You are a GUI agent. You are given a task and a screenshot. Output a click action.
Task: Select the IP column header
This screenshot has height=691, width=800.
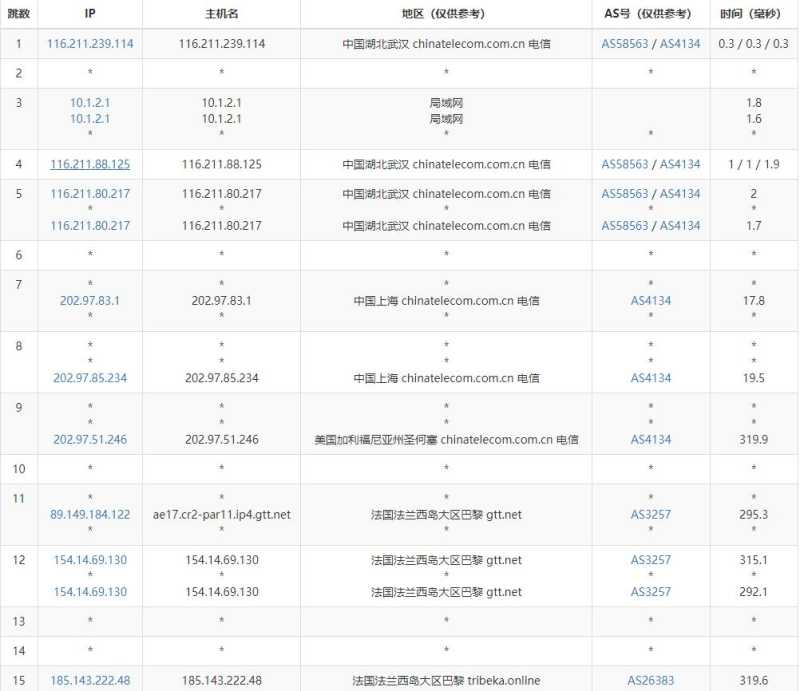coord(90,14)
